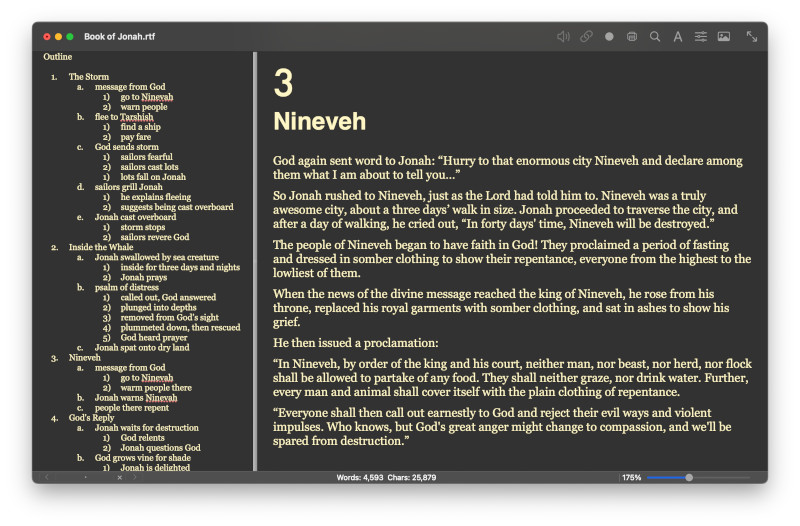800x526 pixels.
Task: Click the divider between outline and text
Action: click(x=255, y=261)
